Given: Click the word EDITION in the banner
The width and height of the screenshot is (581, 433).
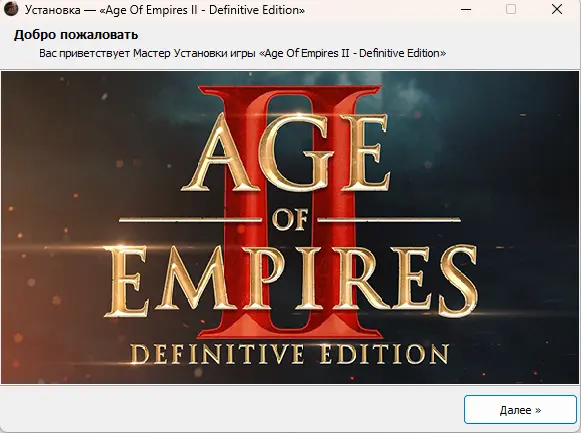Looking at the screenshot, I should 384,354.
